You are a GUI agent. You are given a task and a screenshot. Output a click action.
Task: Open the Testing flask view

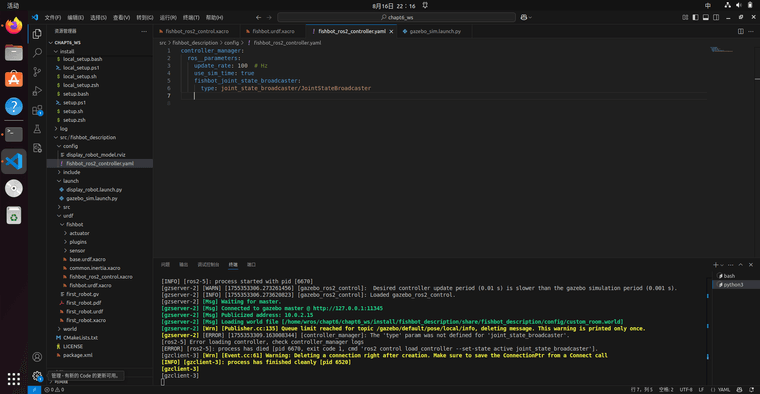[x=37, y=129]
